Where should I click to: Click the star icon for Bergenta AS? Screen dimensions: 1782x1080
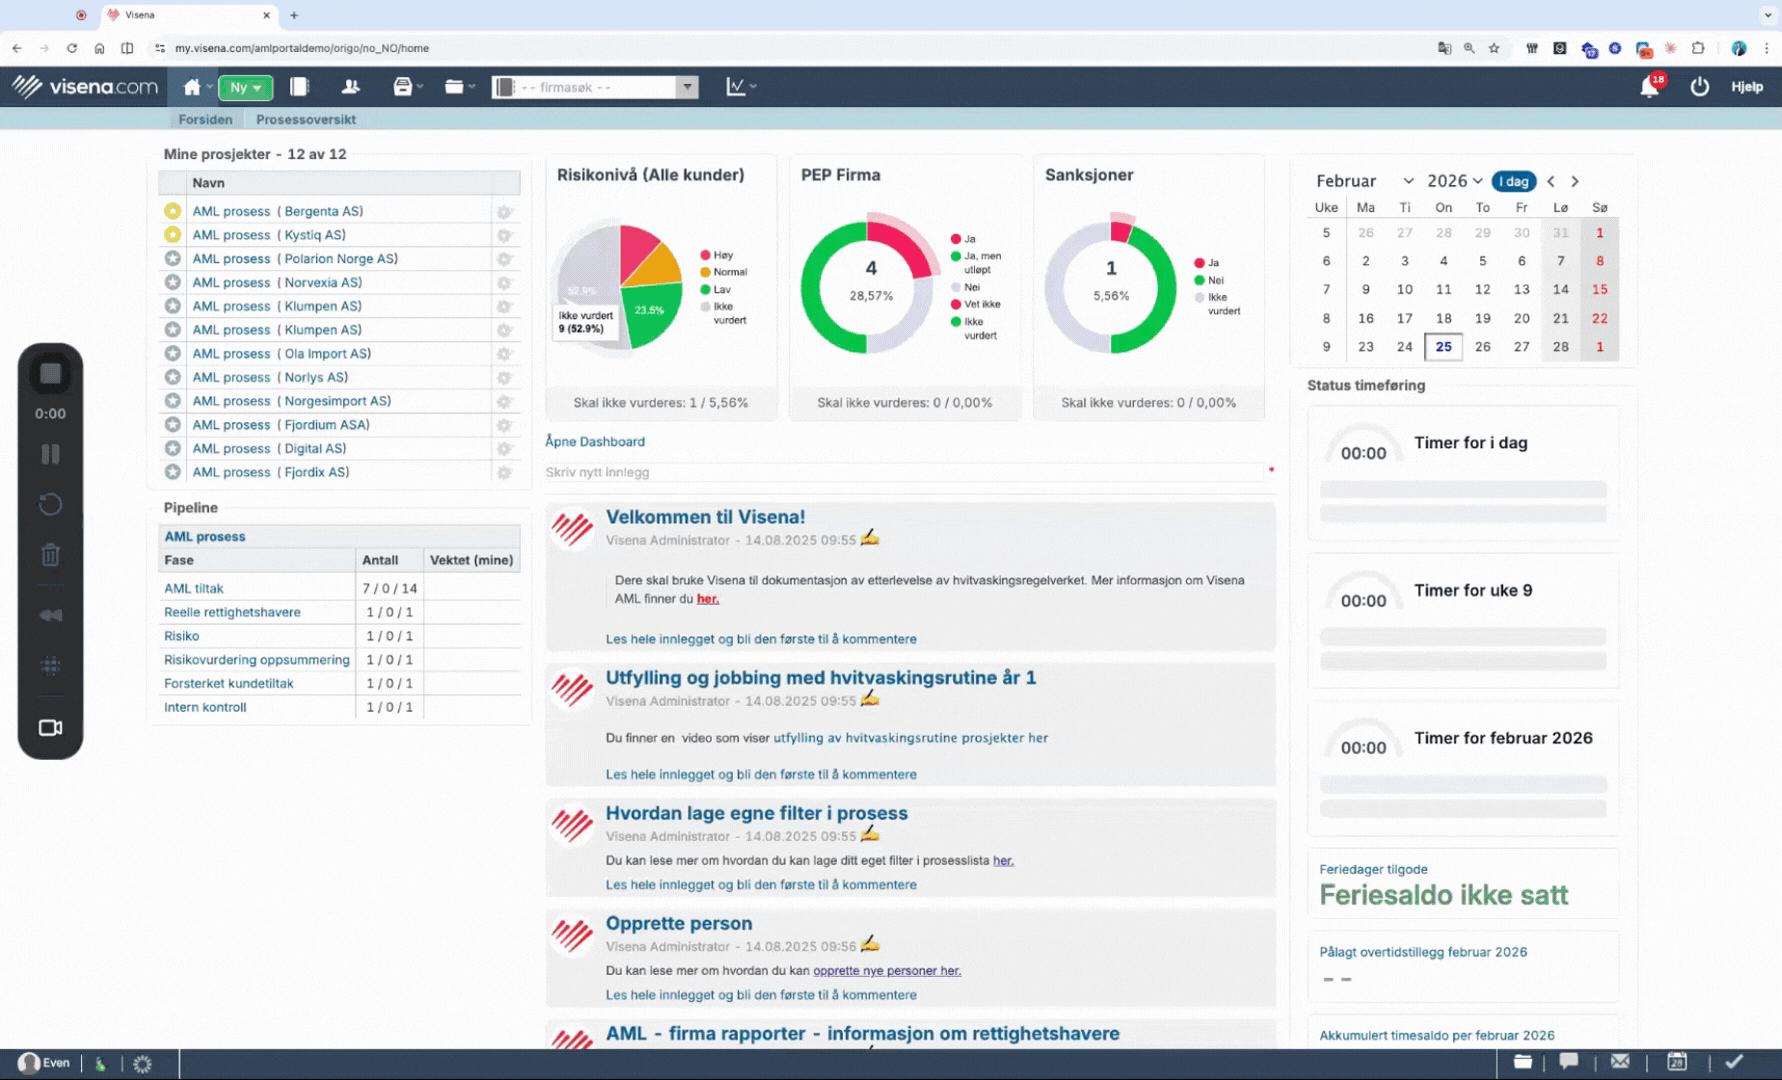[x=173, y=211]
